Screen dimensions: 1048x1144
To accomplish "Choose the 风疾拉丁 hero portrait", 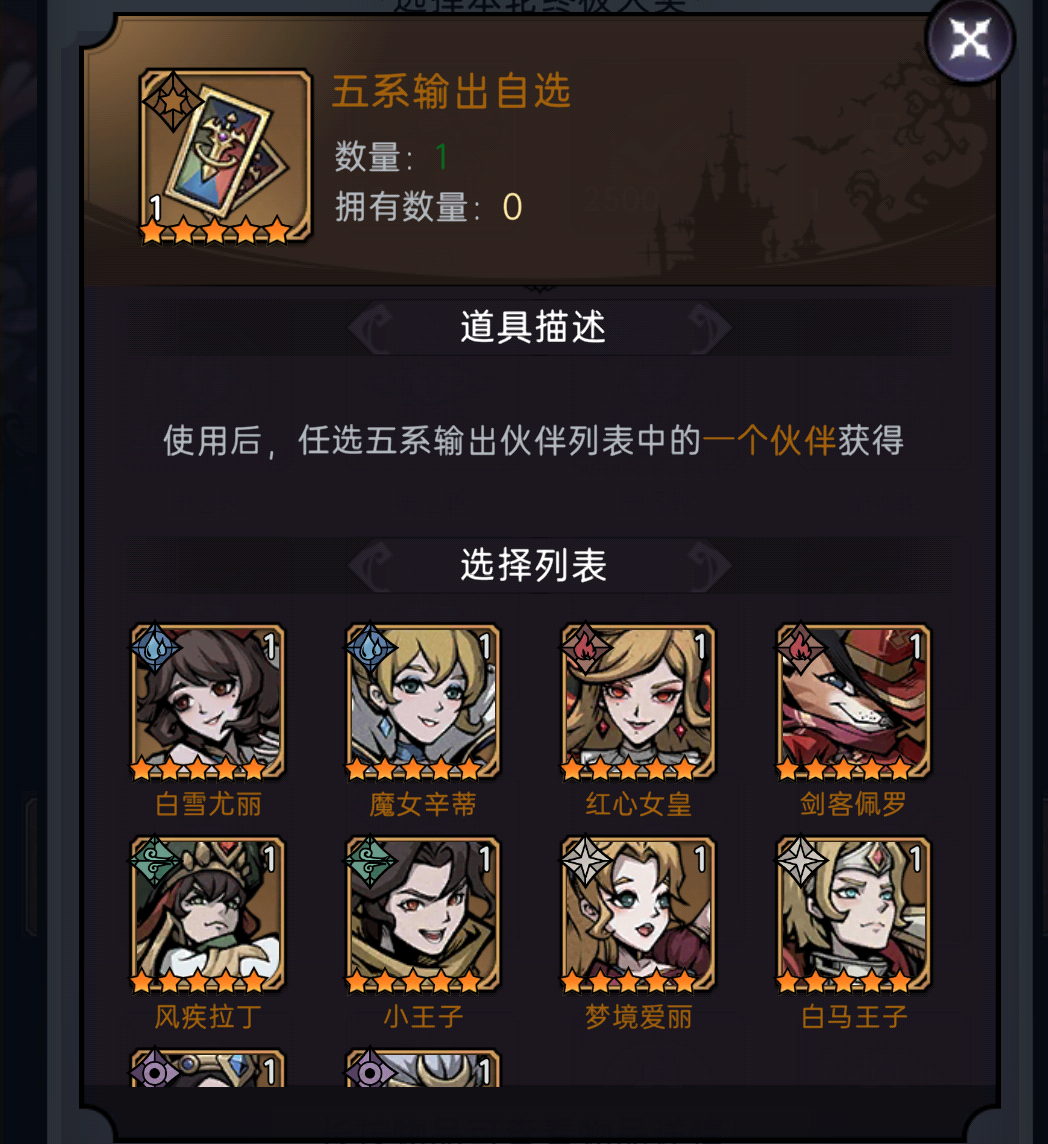I will click(x=207, y=915).
